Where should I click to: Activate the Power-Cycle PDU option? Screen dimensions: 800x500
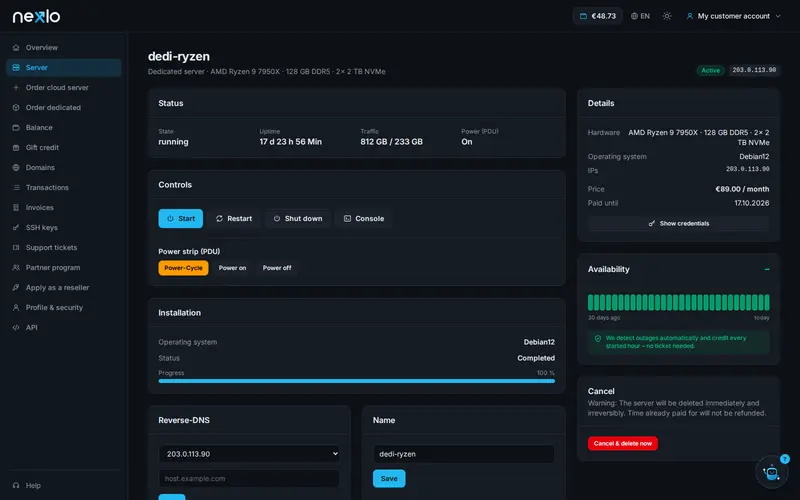pyautogui.click(x=183, y=268)
